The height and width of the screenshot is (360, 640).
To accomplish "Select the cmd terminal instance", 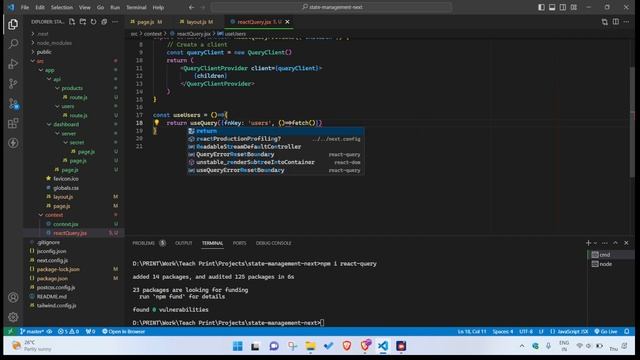I will tap(611, 255).
